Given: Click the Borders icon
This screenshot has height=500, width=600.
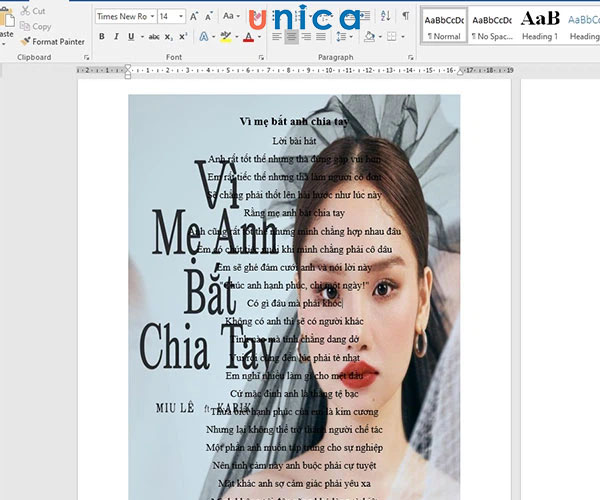Looking at the screenshot, I should [391, 37].
